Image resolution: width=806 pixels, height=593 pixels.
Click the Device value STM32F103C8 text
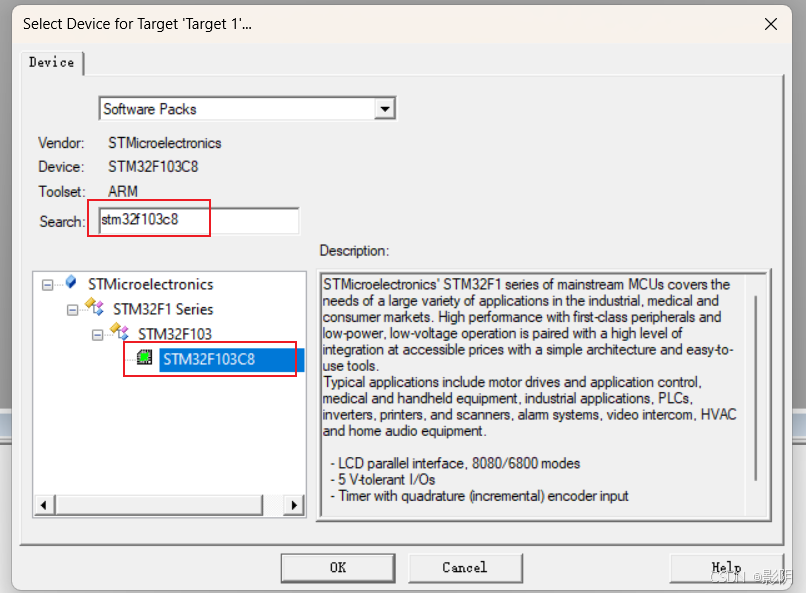(153, 166)
